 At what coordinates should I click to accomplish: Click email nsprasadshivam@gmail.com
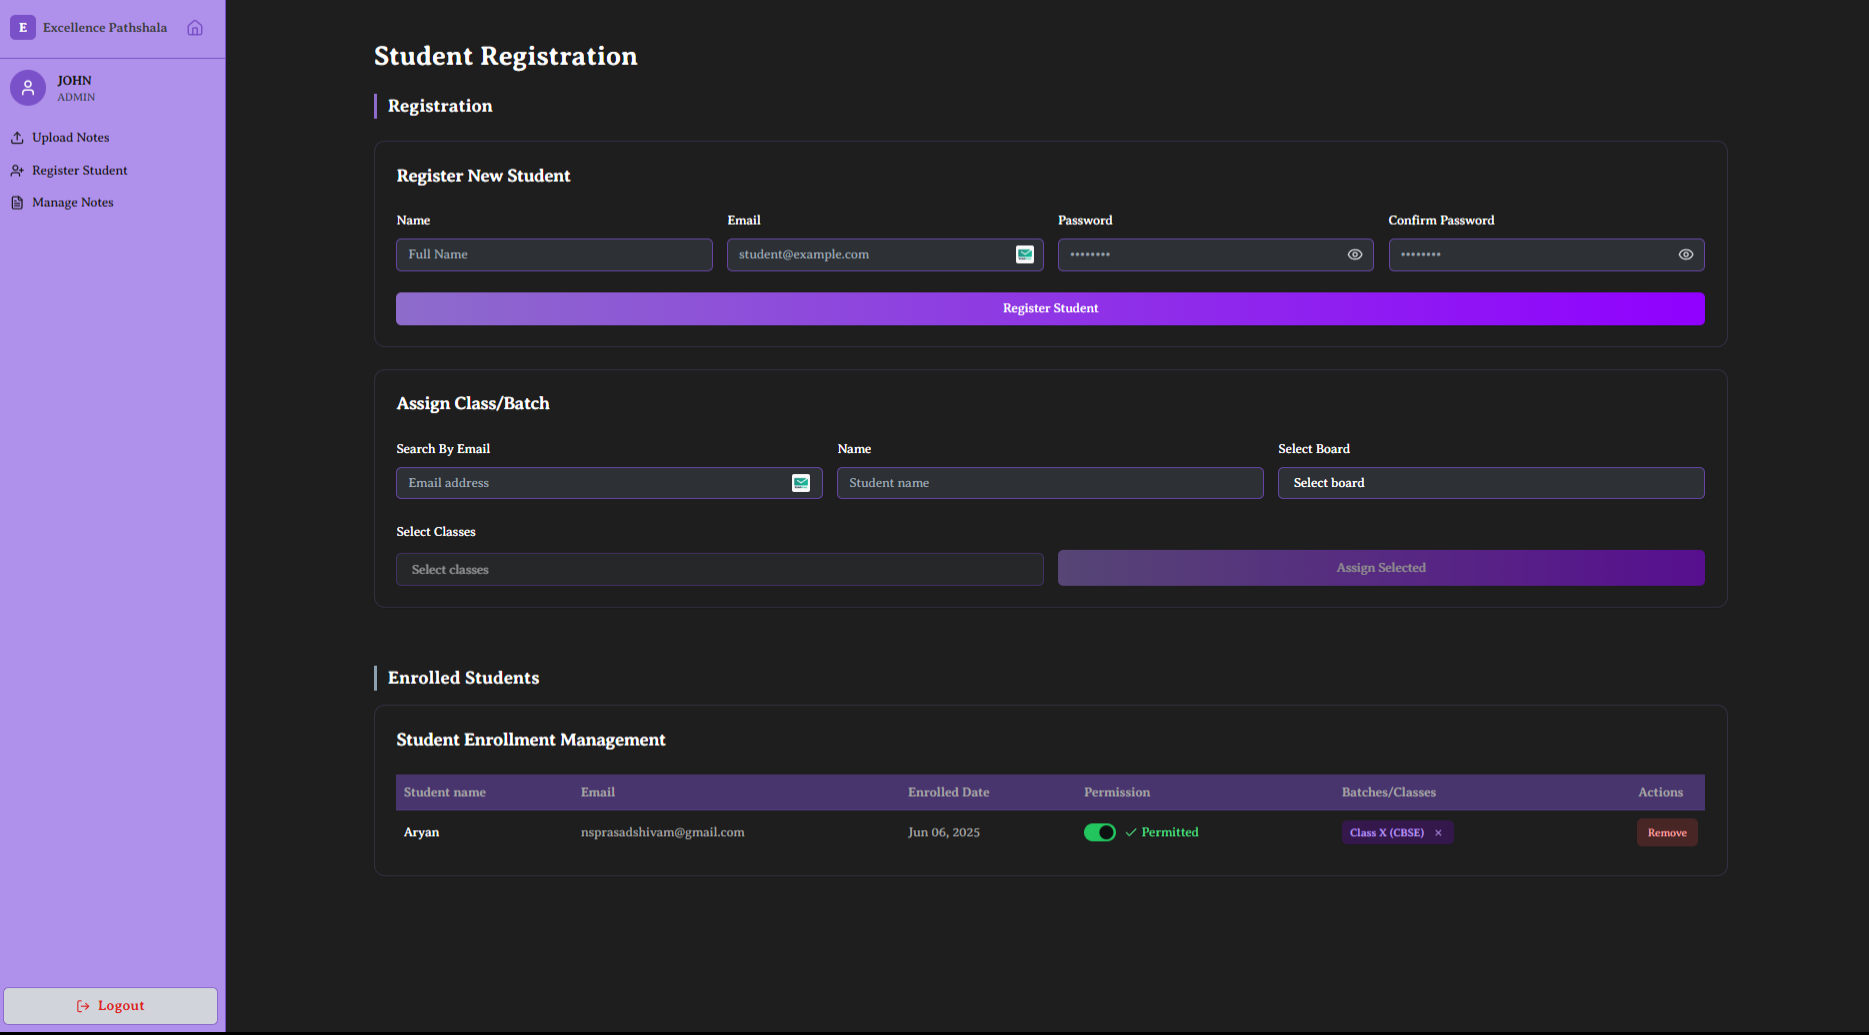pyautogui.click(x=663, y=833)
